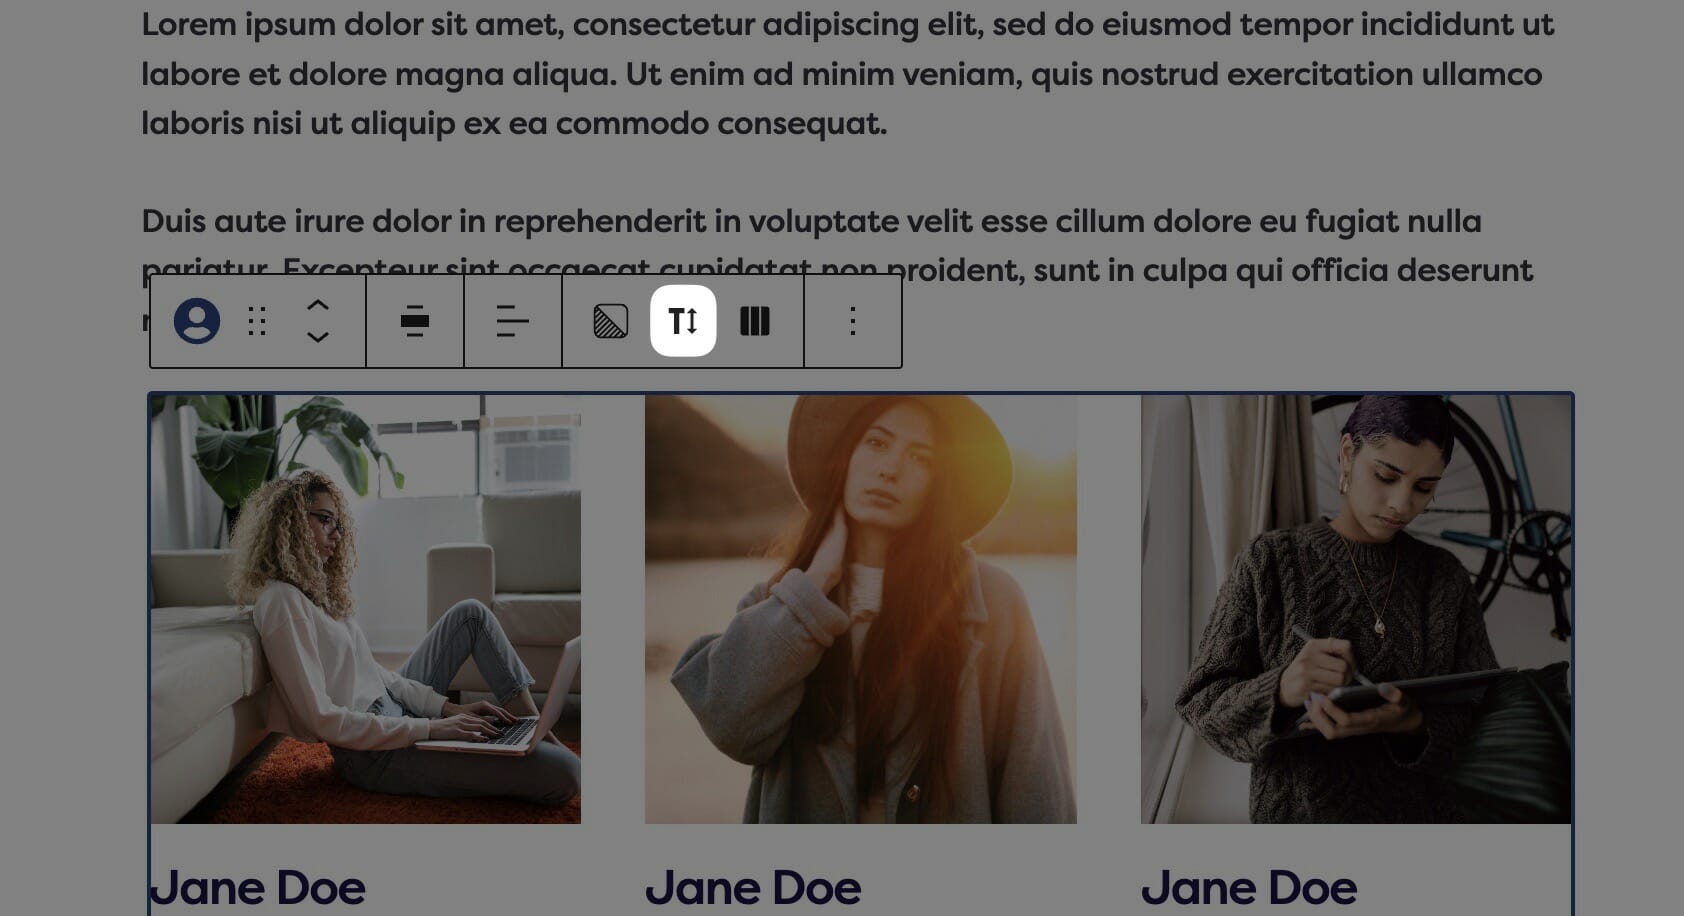Select the columns layout icon
This screenshot has height=916, width=1684.
click(755, 321)
